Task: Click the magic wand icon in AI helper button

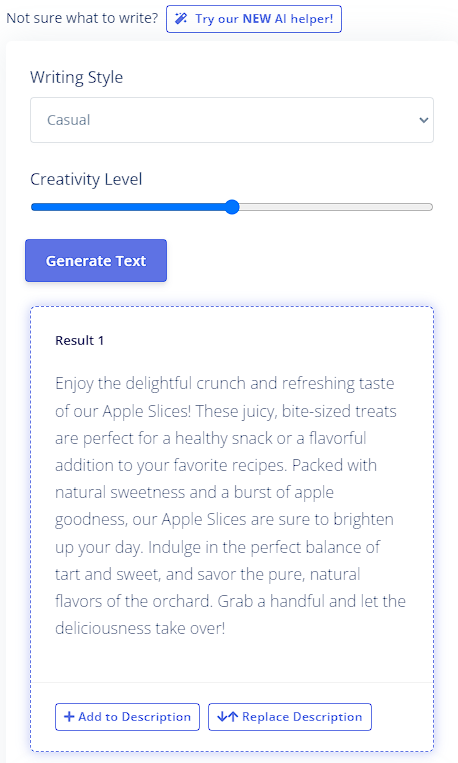Action: click(181, 19)
